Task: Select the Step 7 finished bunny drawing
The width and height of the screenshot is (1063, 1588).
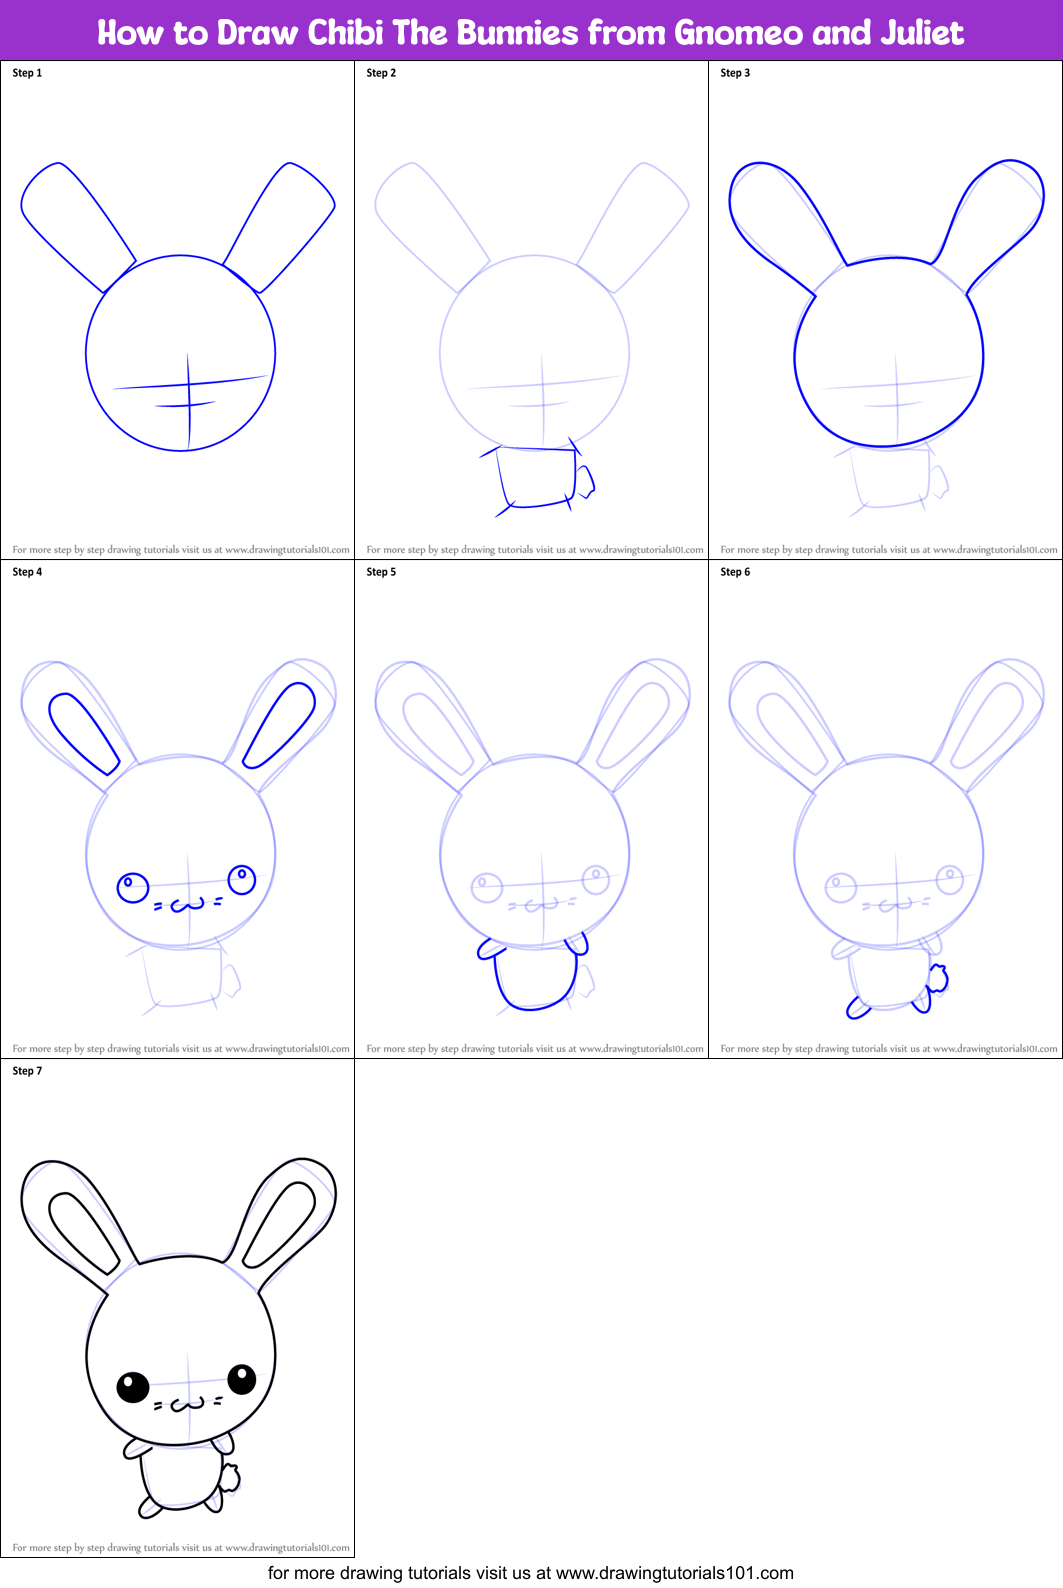Action: pyautogui.click(x=178, y=1338)
